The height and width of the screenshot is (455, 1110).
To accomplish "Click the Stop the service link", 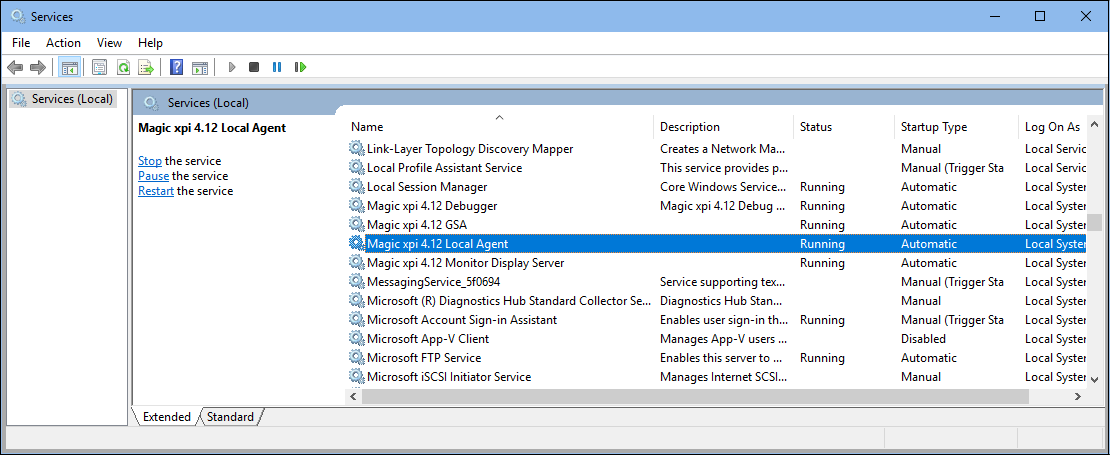I will point(149,161).
